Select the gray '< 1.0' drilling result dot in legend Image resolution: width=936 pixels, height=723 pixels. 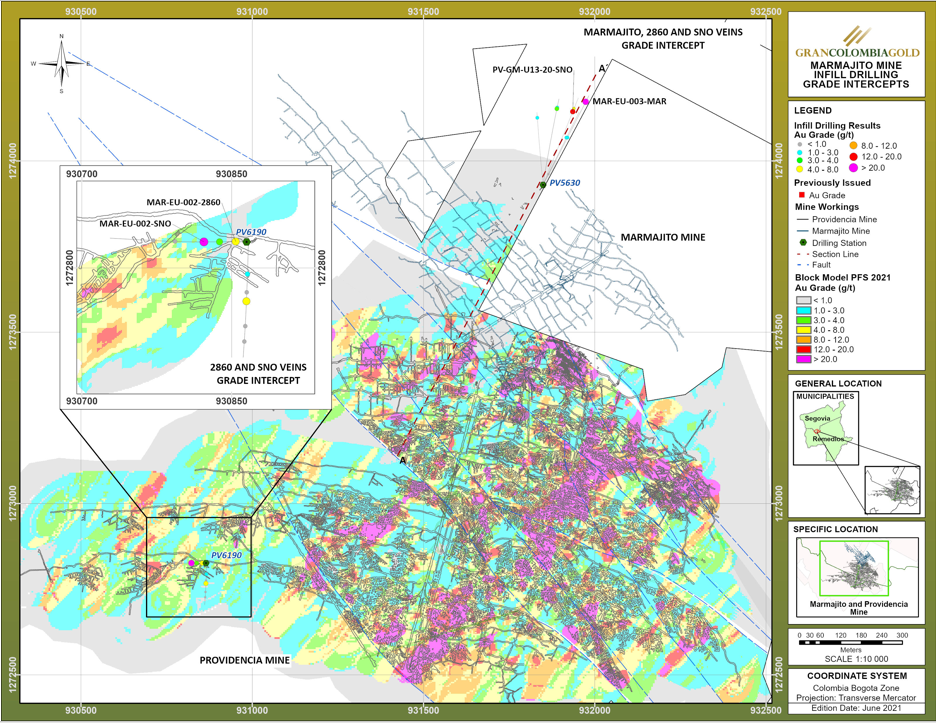[x=799, y=144]
